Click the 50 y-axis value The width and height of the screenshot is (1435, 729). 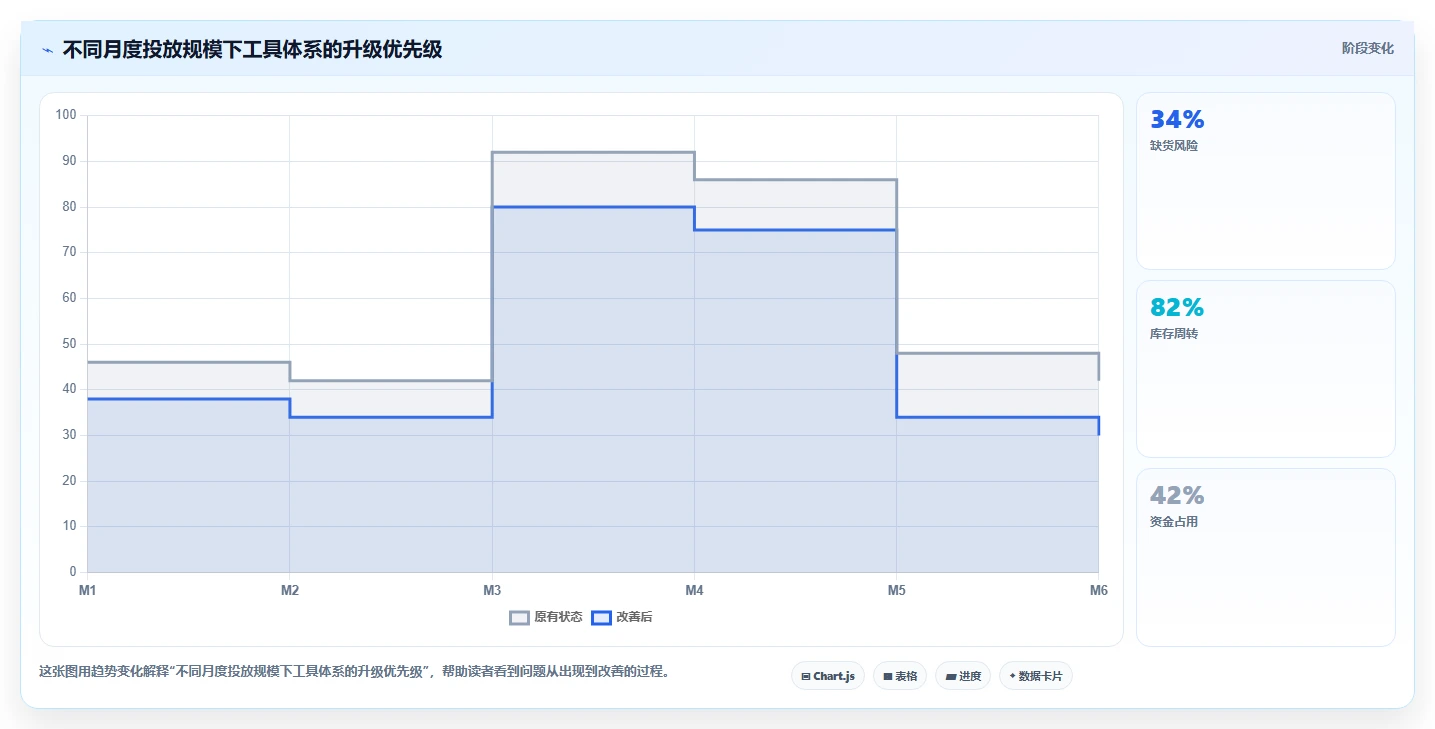click(70, 343)
